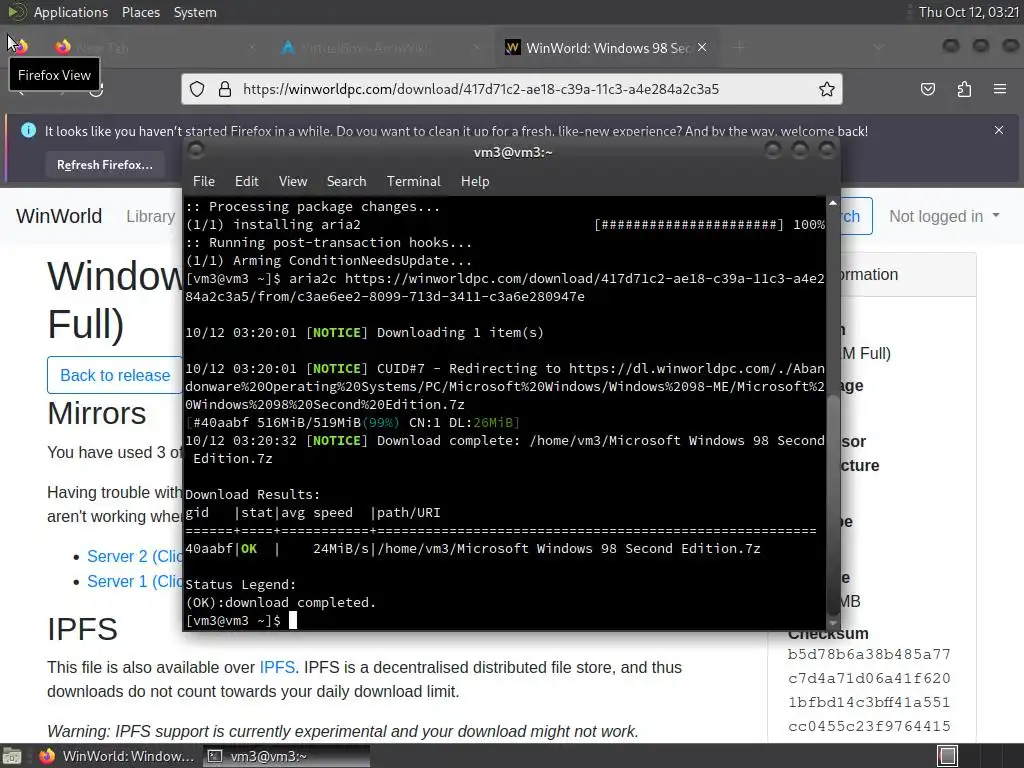Click the show desktop icon in bottom panel

tap(12, 756)
